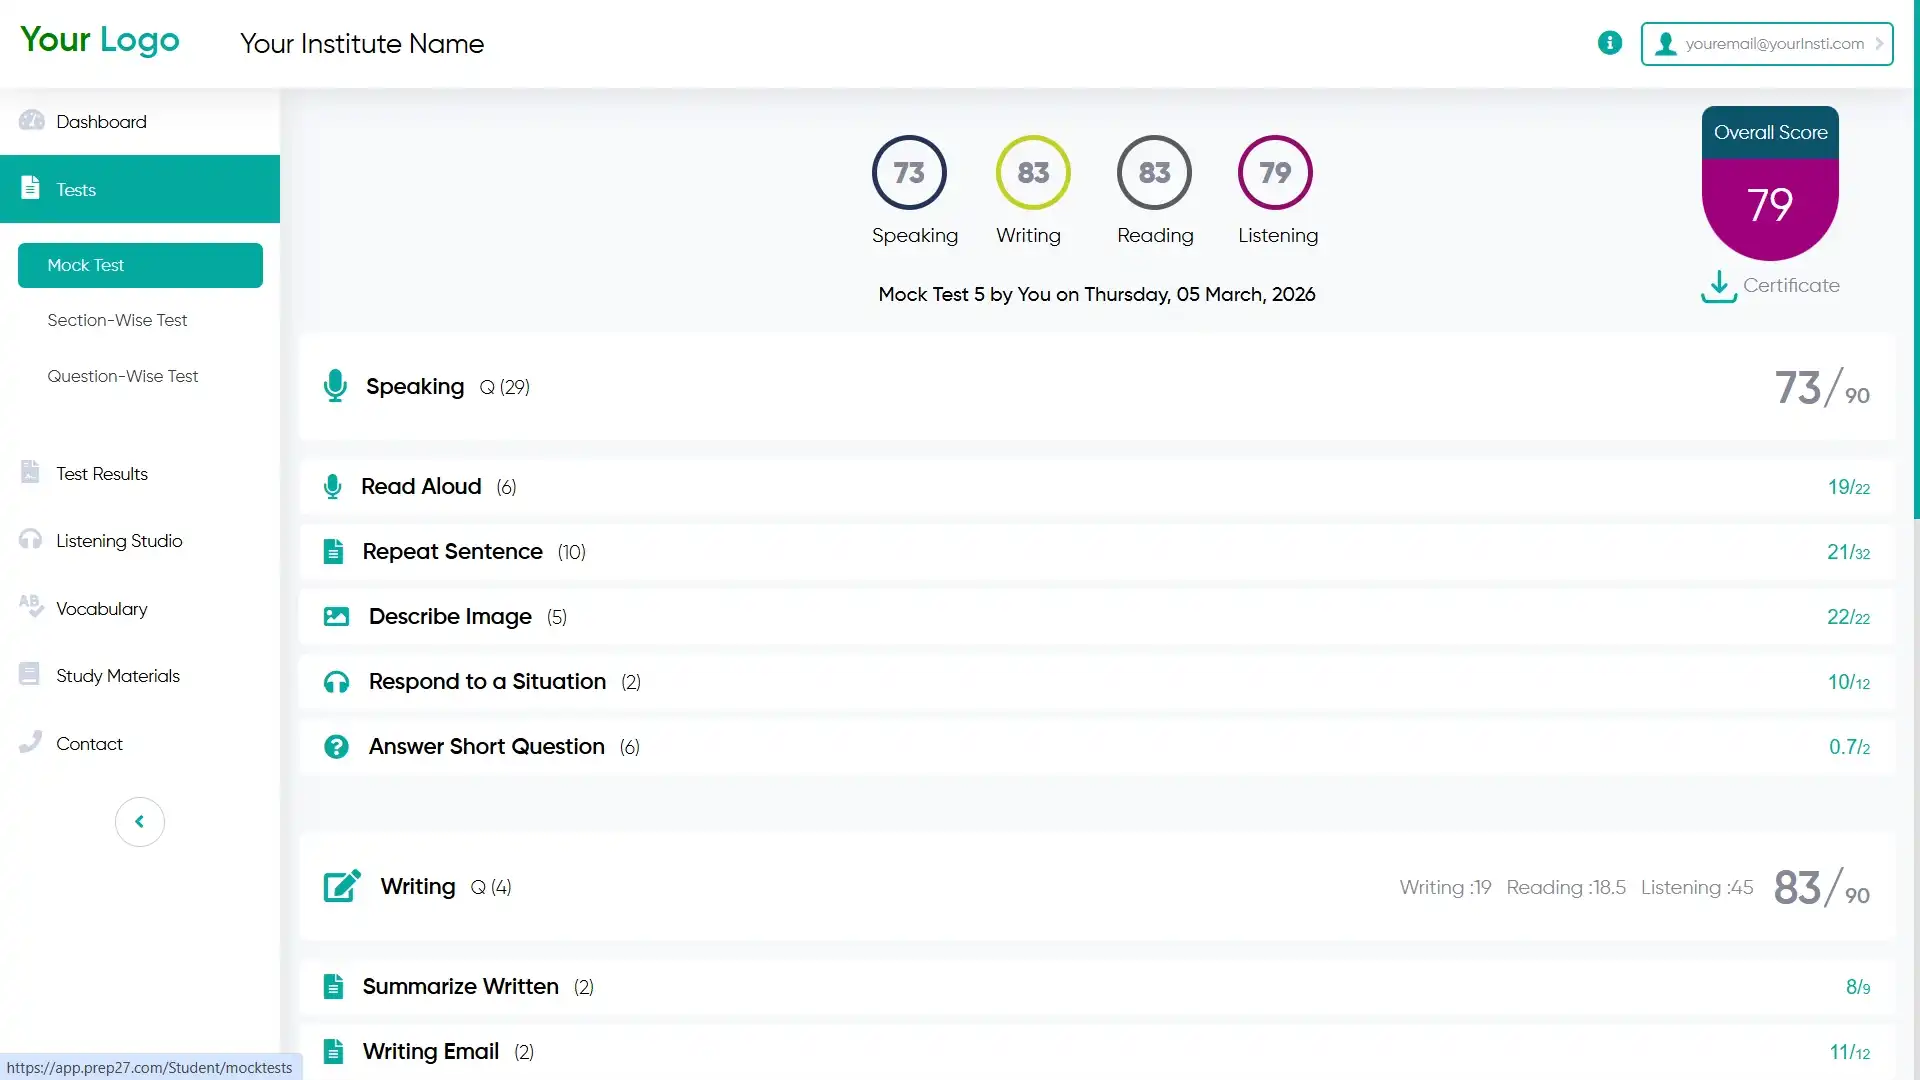Open the user email account dropdown
This screenshot has width=1920, height=1080.
click(1766, 44)
